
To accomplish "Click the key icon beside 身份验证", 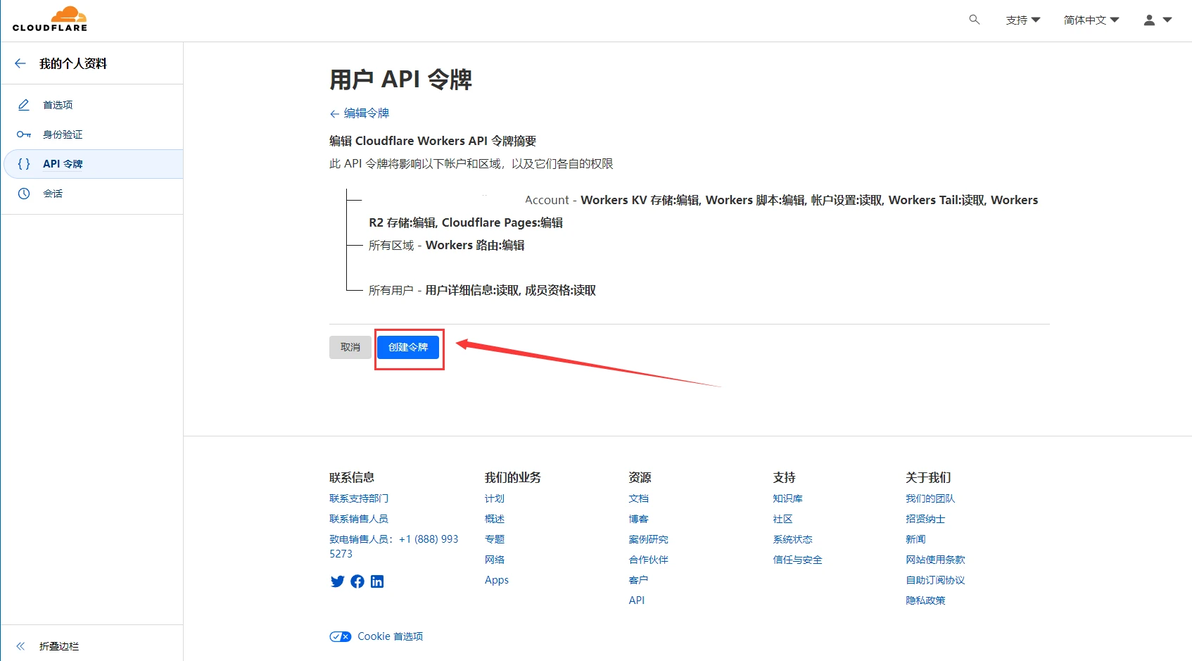I will pyautogui.click(x=24, y=134).
